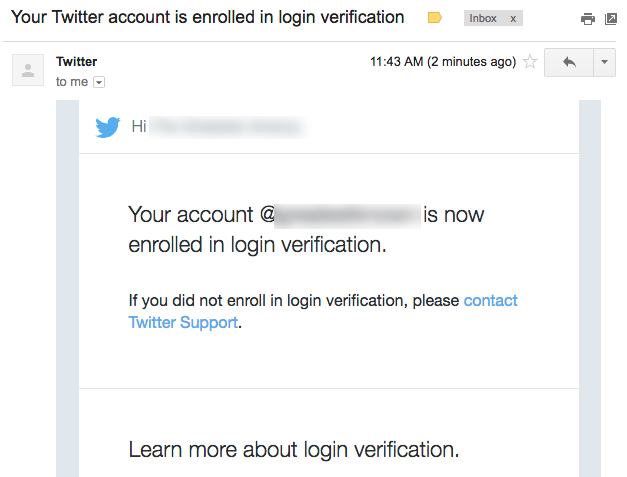Screen dimensions: 627x477
Task: Print this email using the printer icon
Action: click(587, 19)
